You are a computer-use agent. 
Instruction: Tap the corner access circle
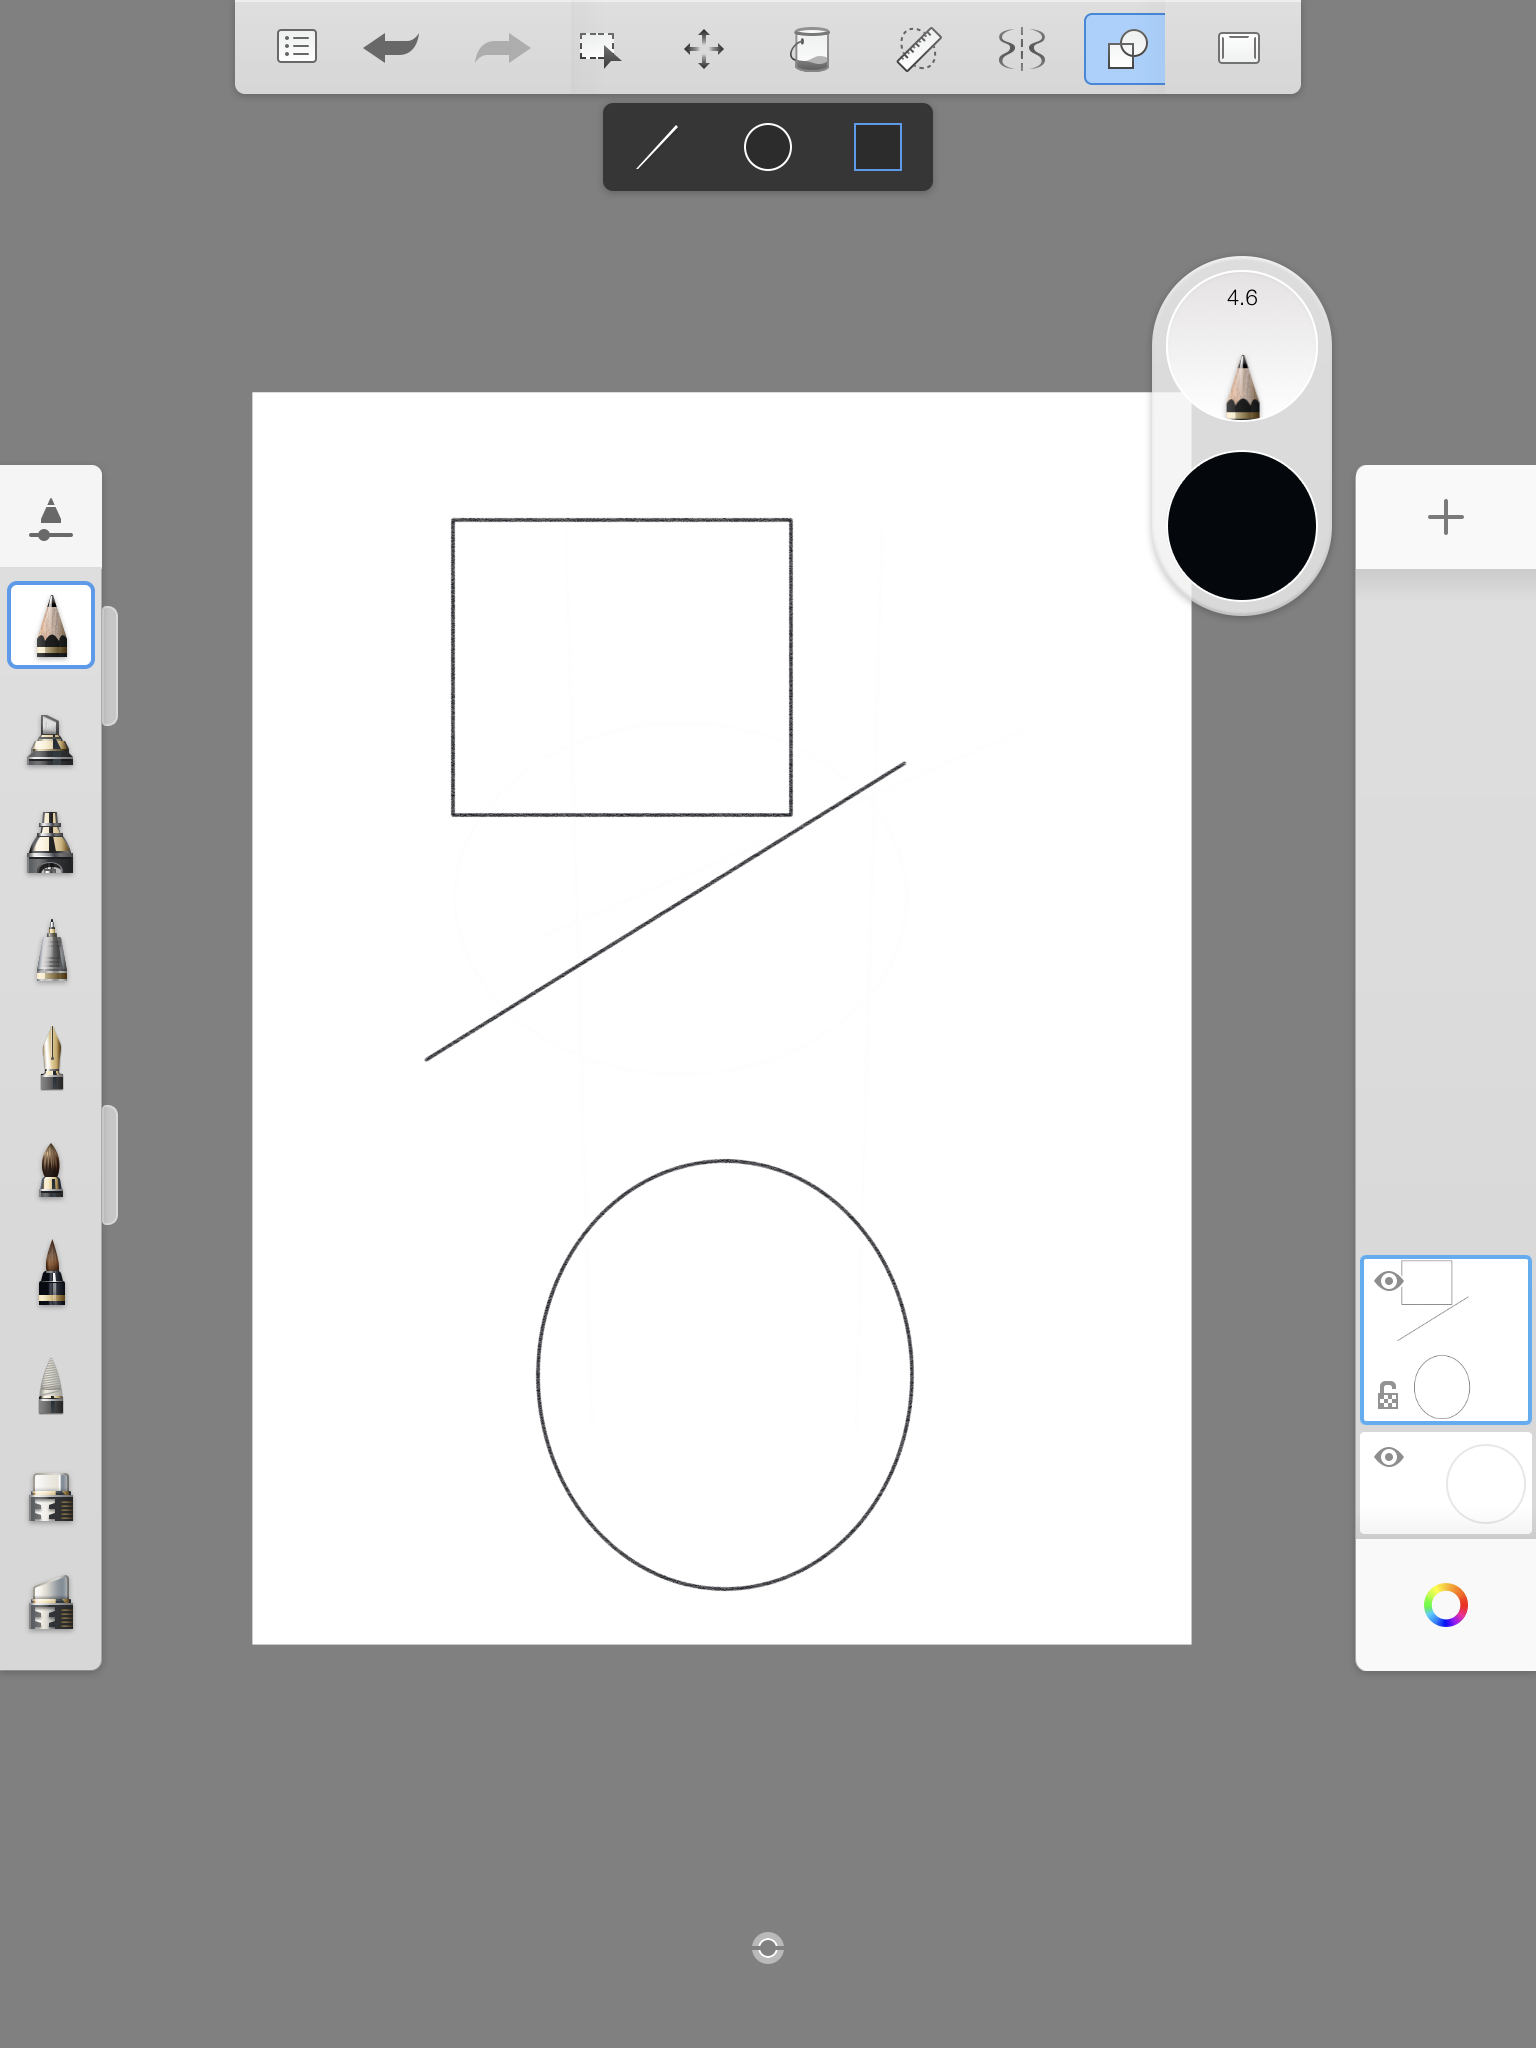point(768,1948)
